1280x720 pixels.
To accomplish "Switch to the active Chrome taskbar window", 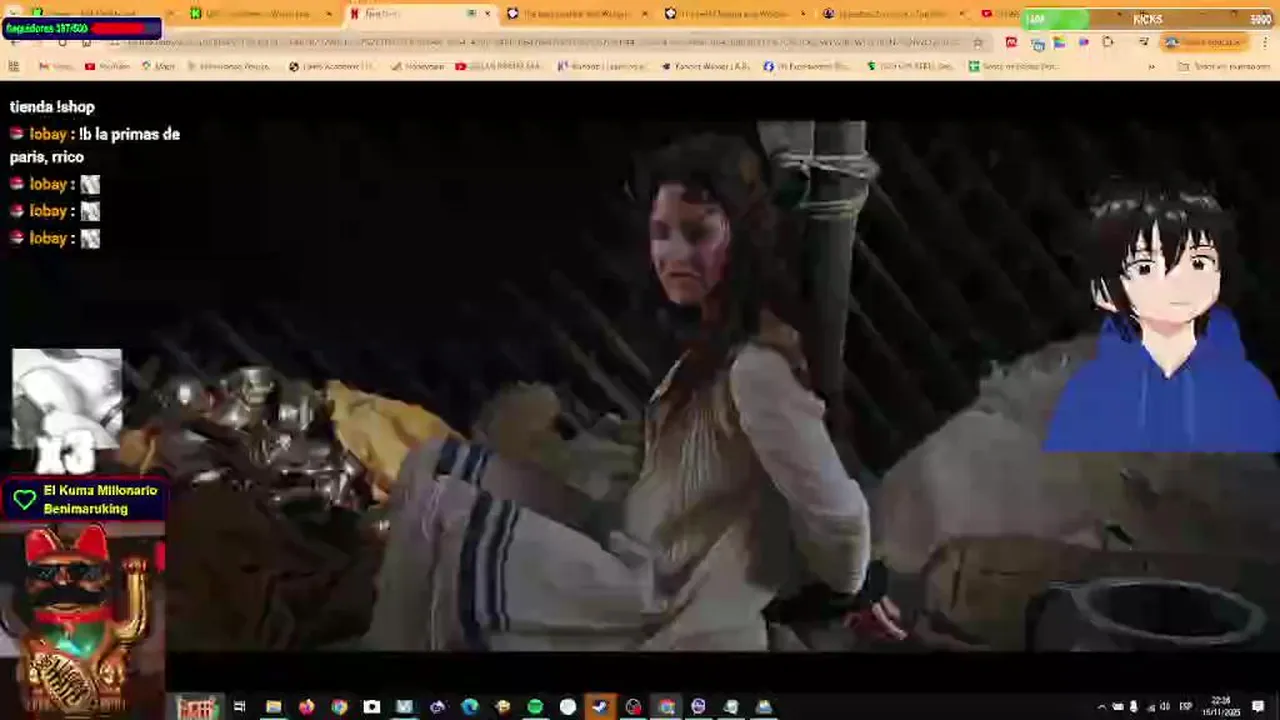I will [x=666, y=707].
